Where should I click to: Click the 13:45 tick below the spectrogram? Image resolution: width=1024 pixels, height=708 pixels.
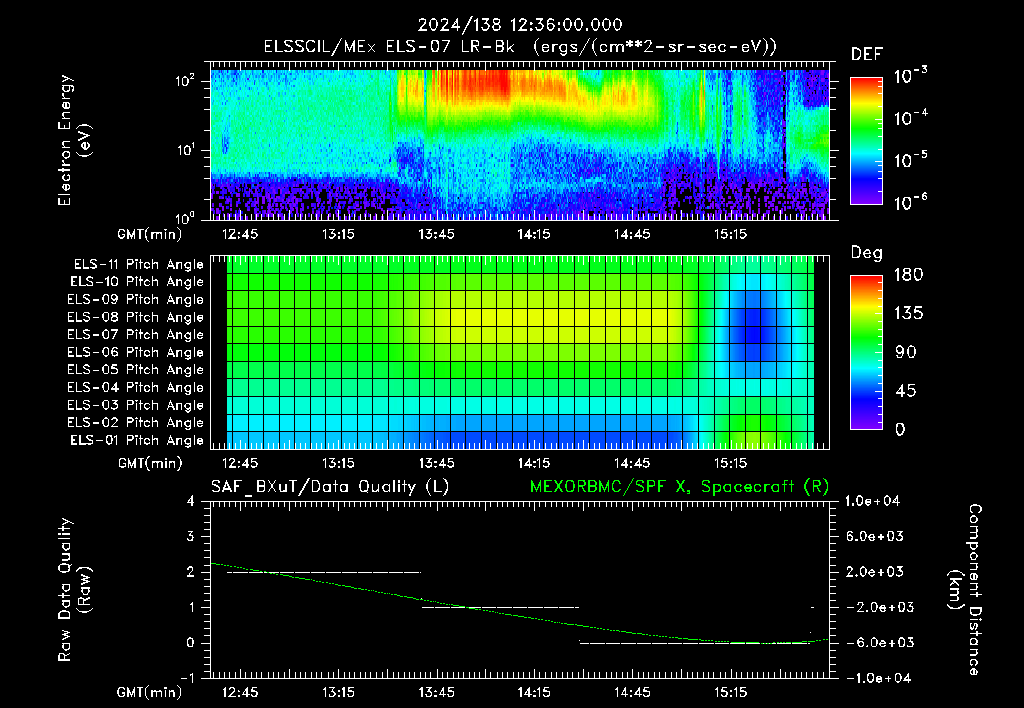(436, 234)
